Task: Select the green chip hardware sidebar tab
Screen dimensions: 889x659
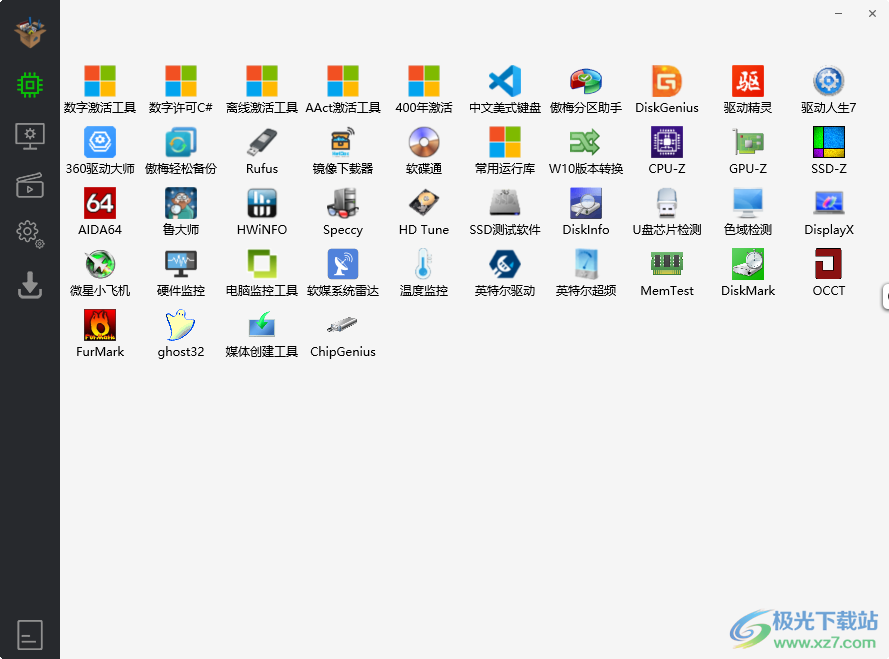Action: click(x=30, y=85)
